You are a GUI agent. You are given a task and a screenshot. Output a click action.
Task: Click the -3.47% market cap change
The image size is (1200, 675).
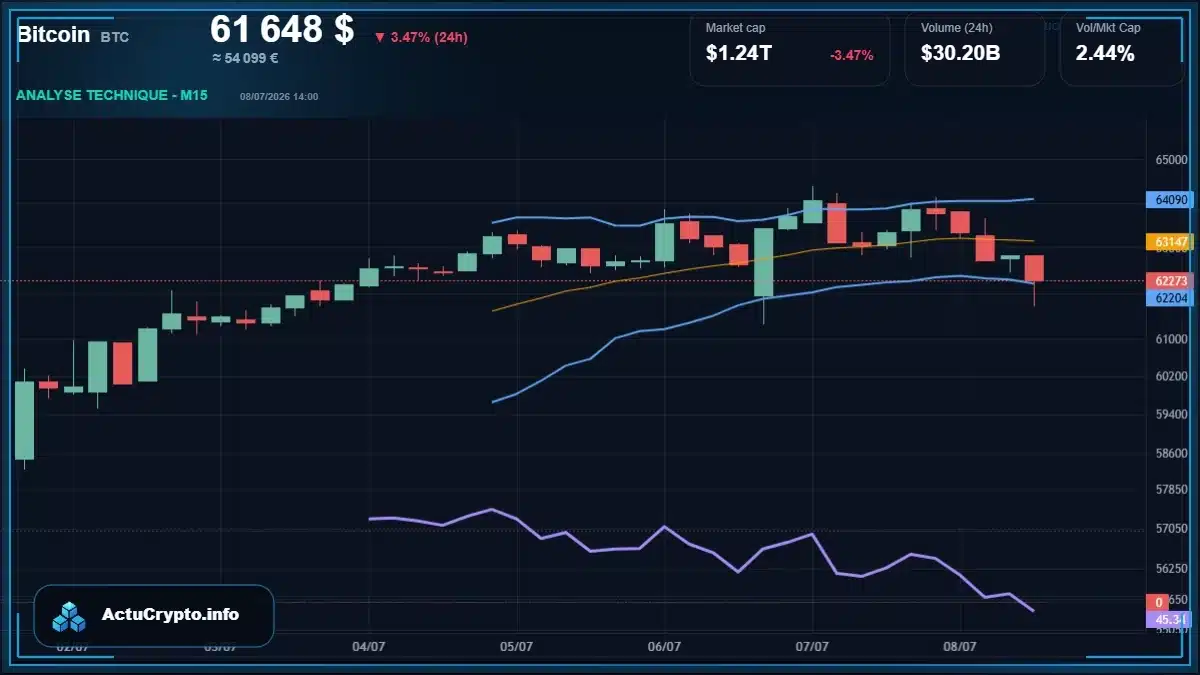852,55
